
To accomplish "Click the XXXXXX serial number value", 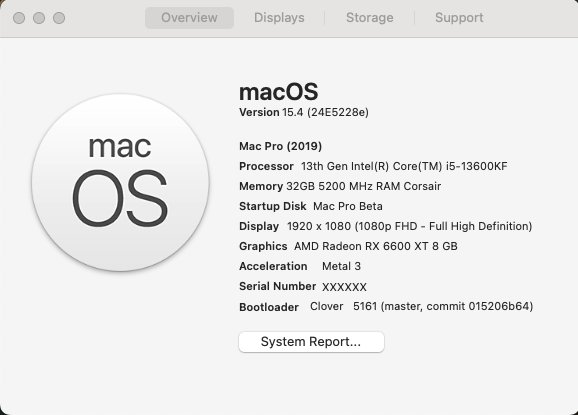I will [x=344, y=287].
